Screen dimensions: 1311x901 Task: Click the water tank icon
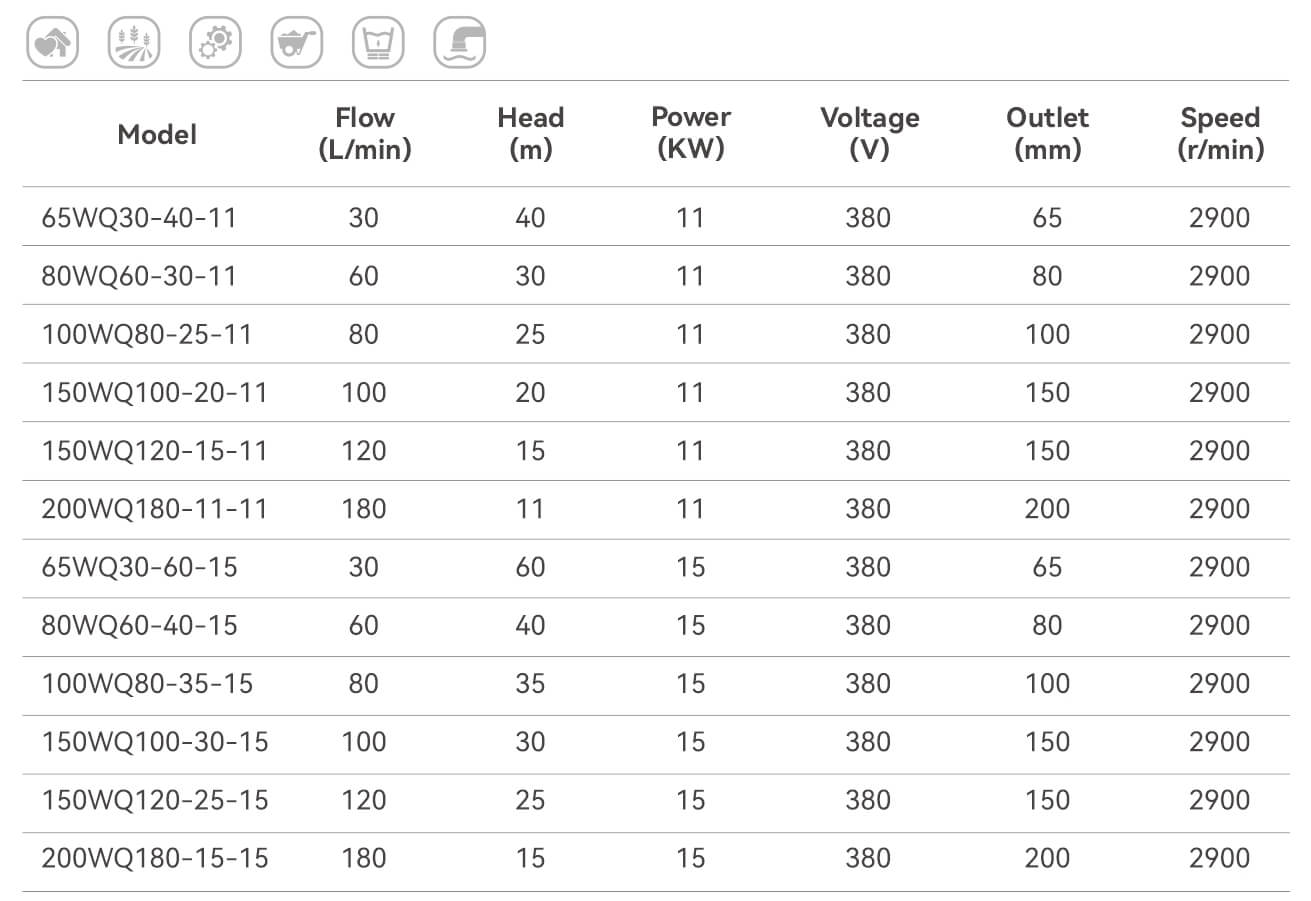(378, 43)
